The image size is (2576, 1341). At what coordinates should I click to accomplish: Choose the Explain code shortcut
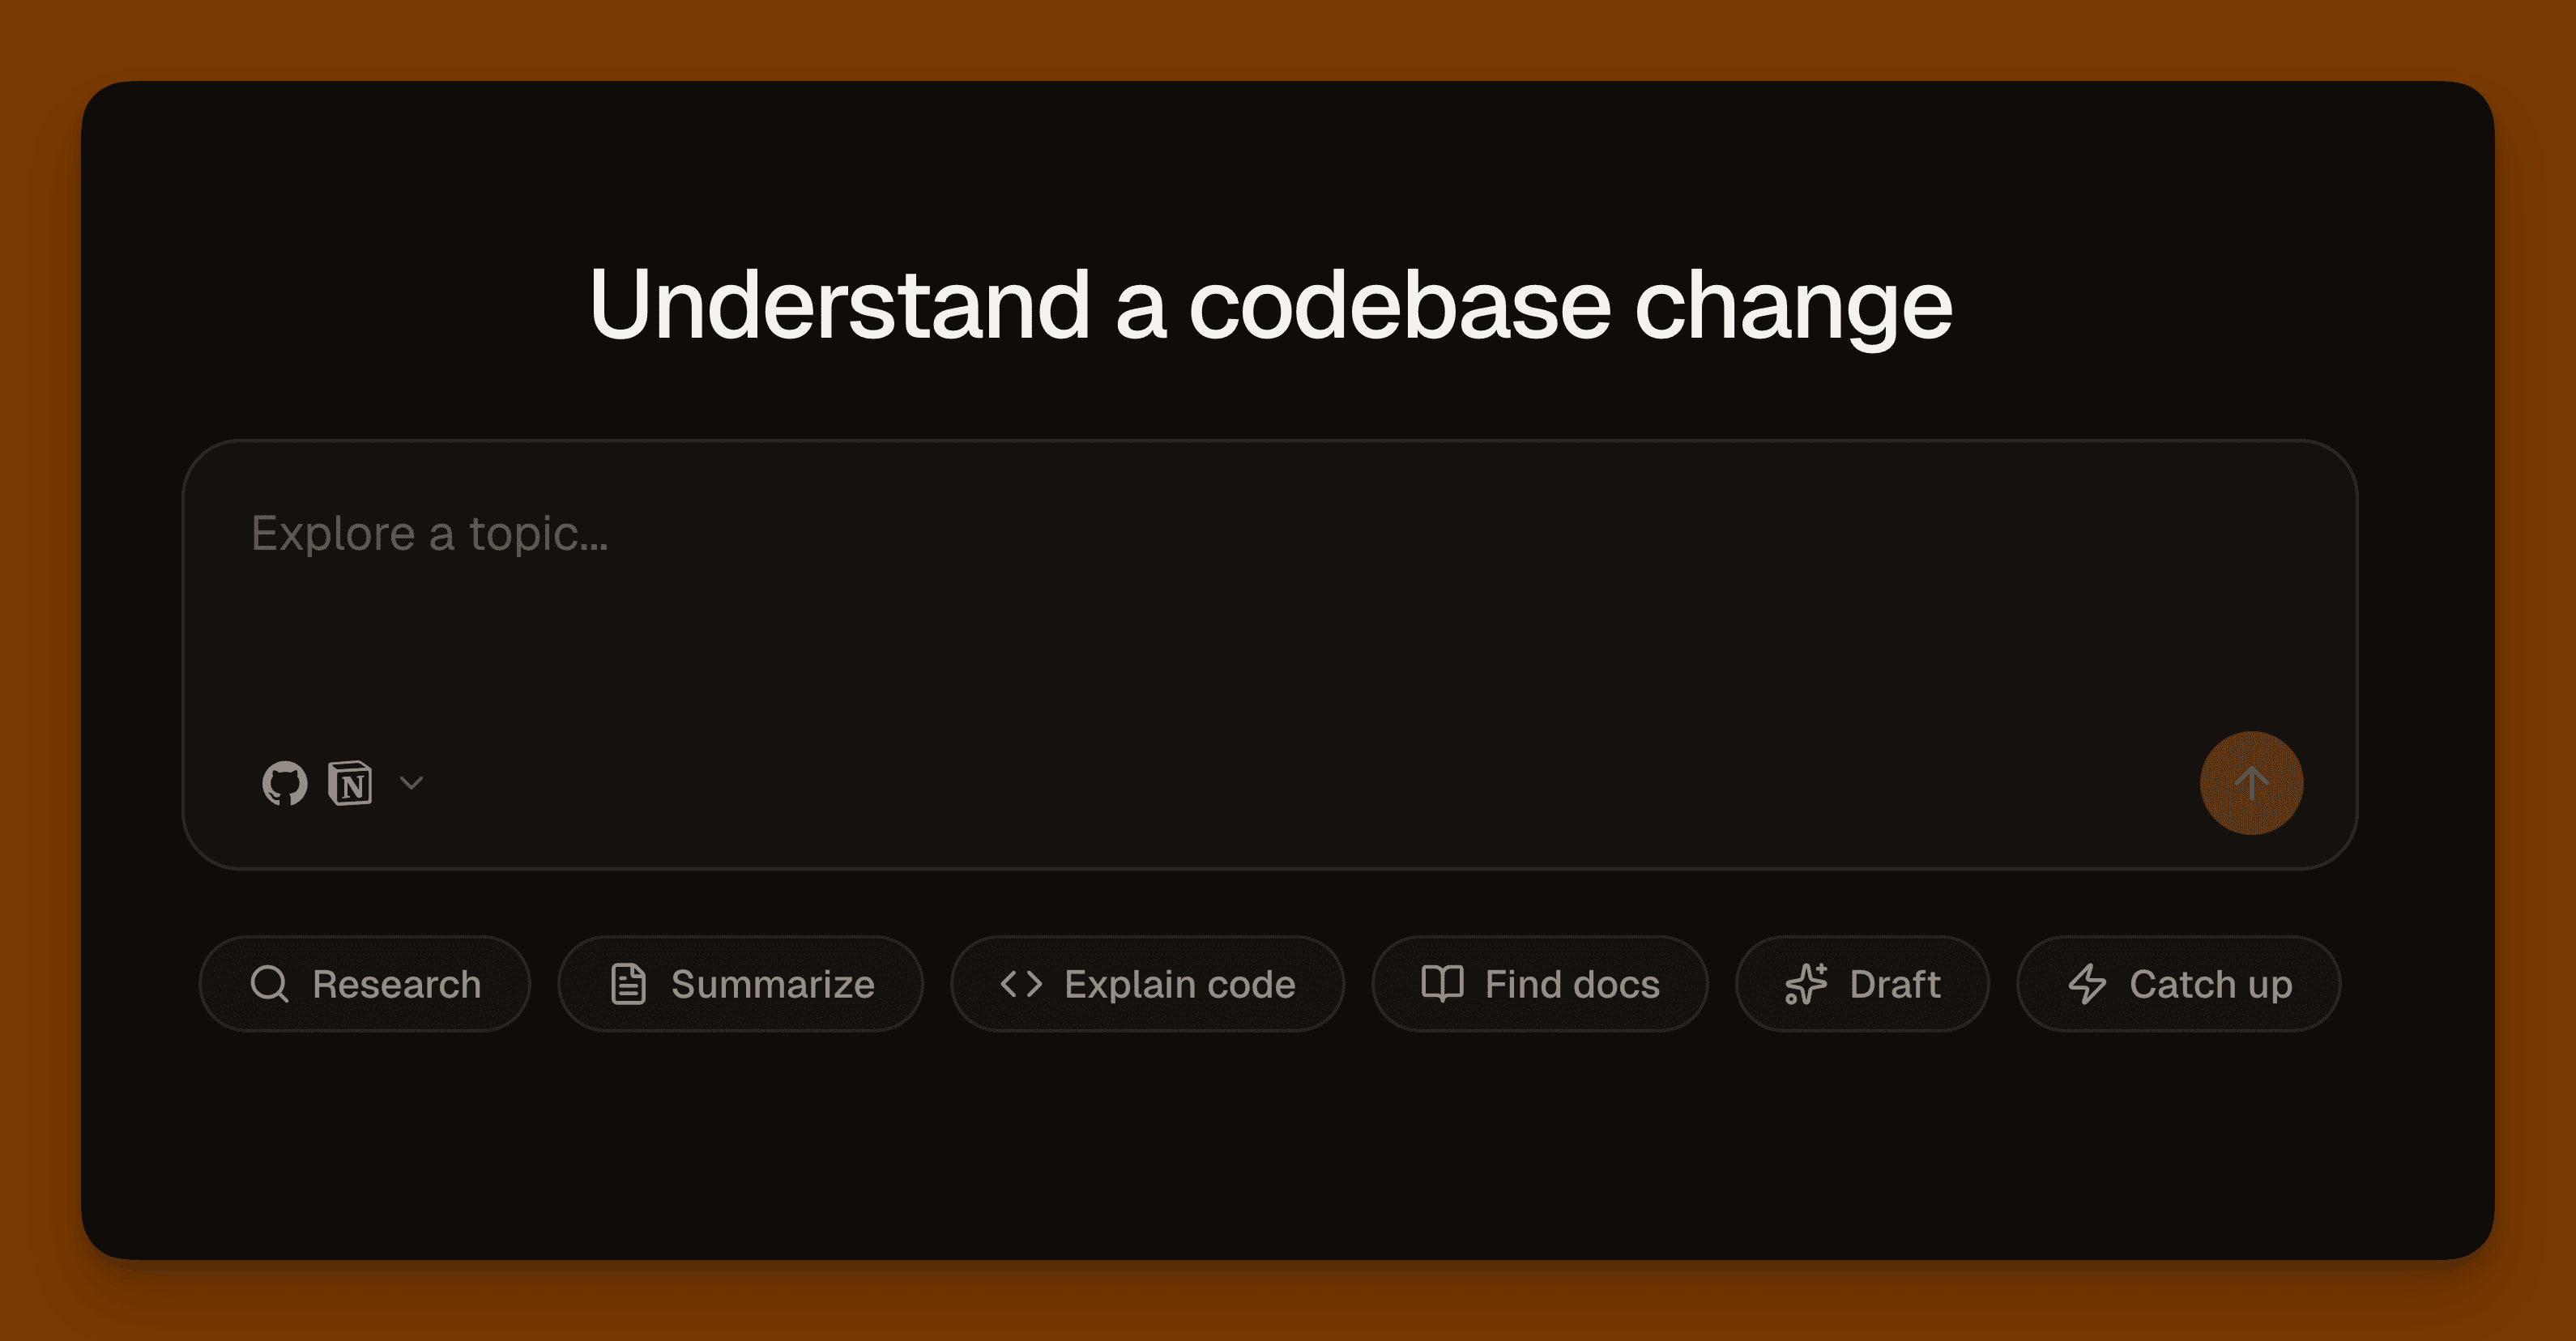pyautogui.click(x=1146, y=983)
